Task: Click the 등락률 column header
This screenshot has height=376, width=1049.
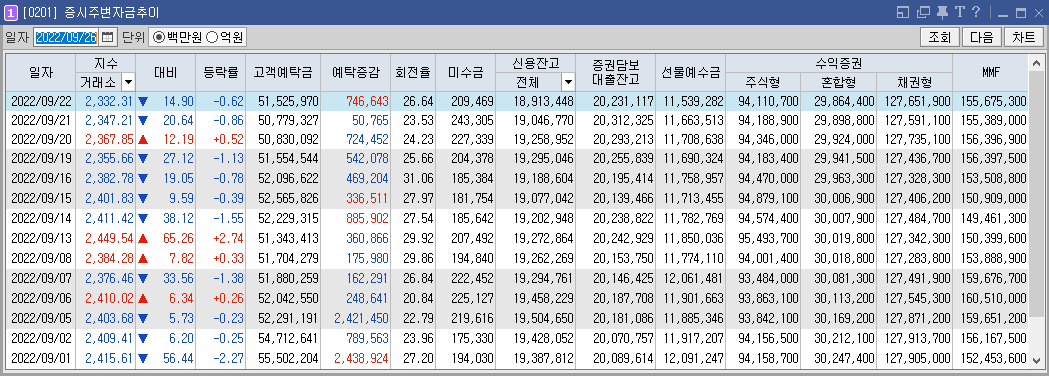Action: [220, 73]
